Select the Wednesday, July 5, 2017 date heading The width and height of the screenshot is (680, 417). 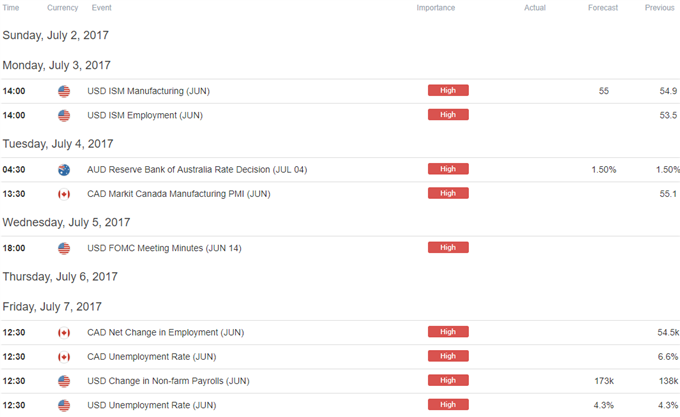tap(66, 222)
